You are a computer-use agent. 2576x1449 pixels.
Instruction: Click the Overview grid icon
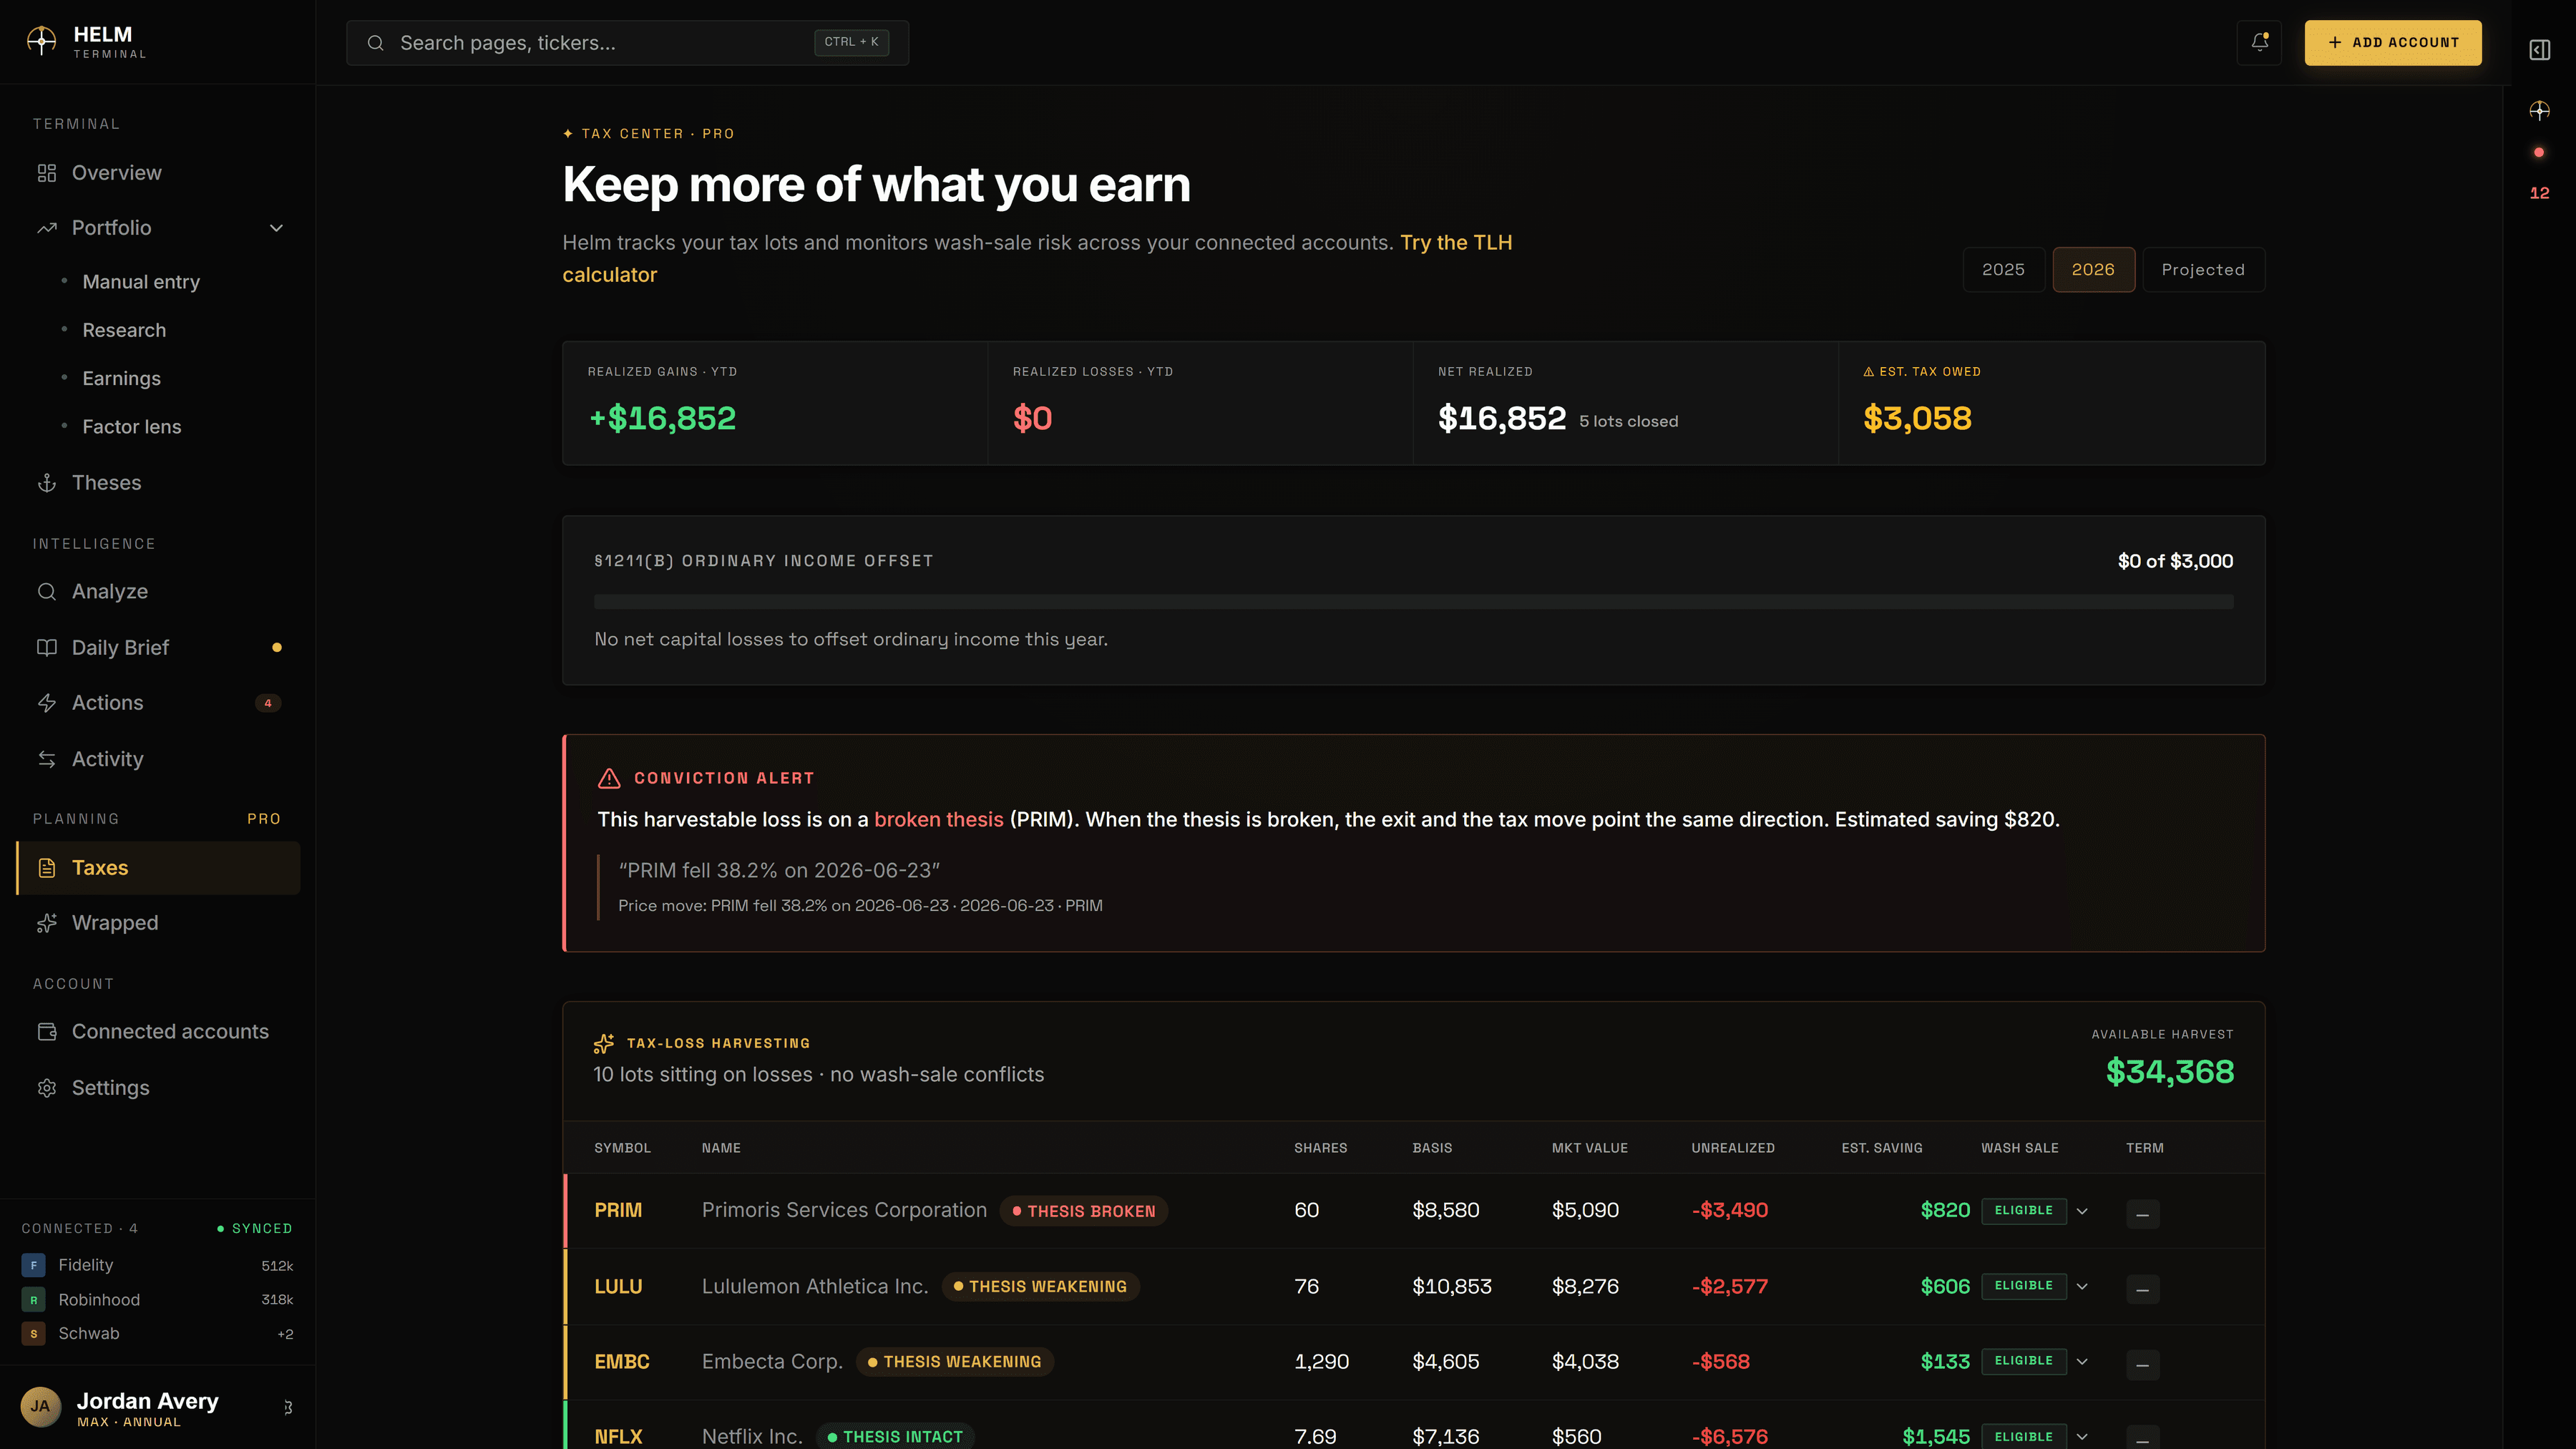(x=47, y=173)
